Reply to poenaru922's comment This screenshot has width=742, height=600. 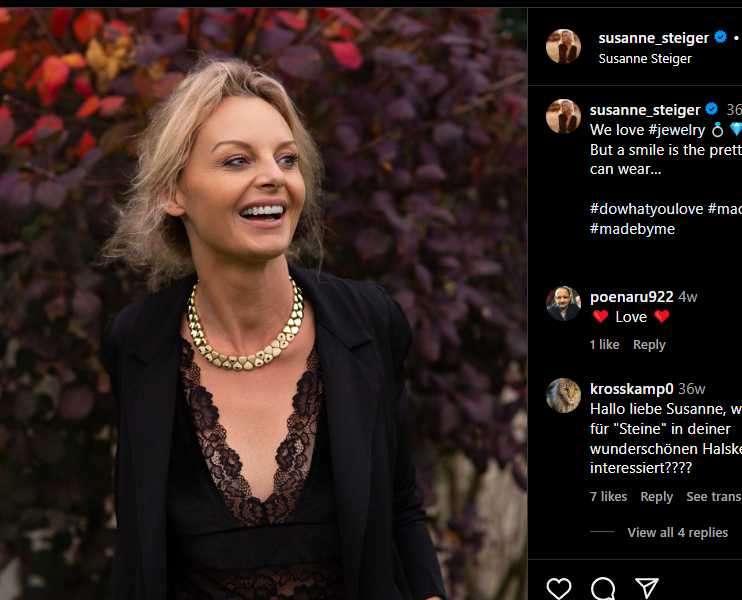[x=649, y=344]
